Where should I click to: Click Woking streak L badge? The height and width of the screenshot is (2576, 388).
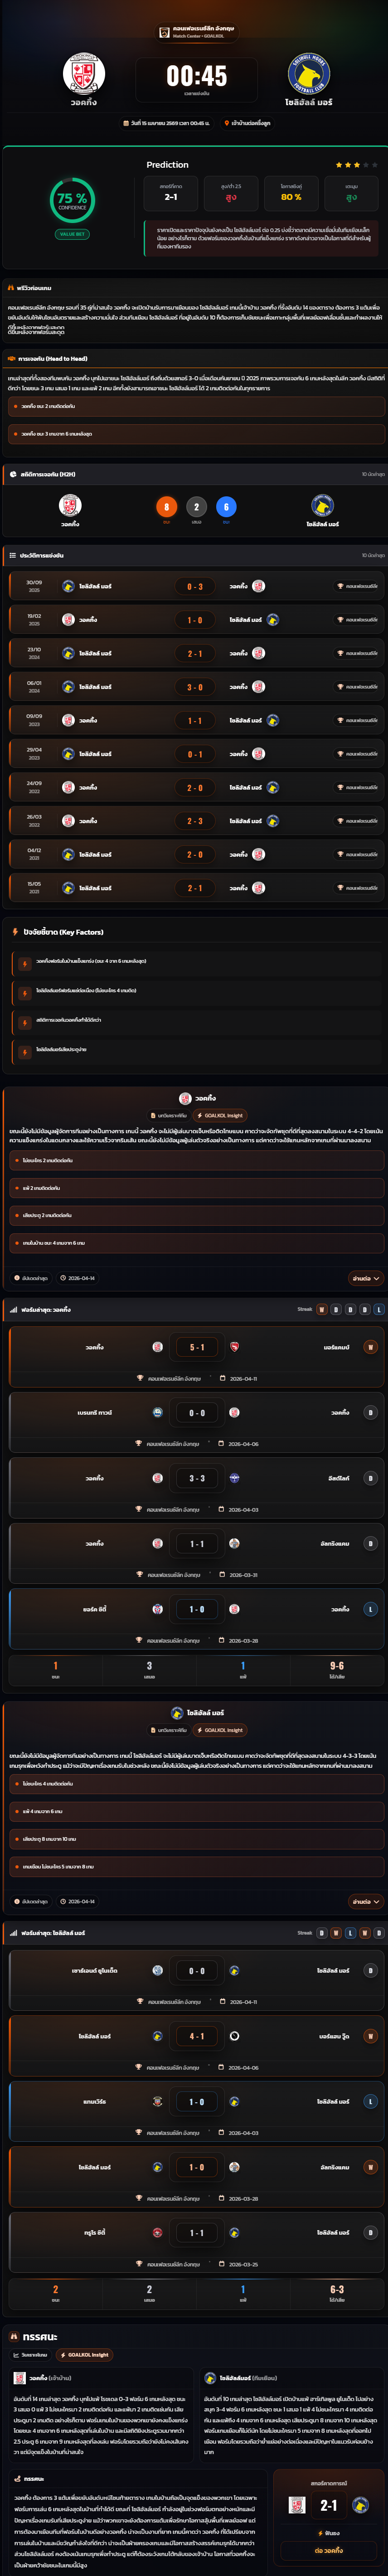pos(378,1309)
